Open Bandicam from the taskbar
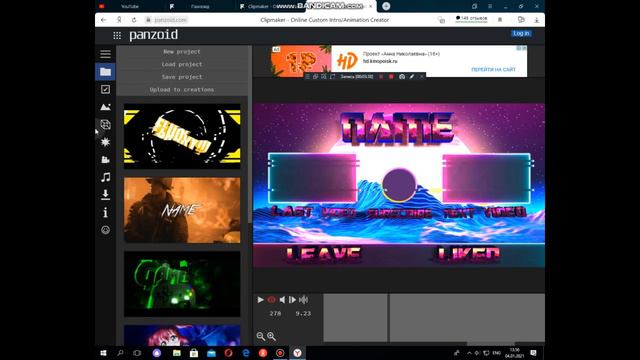This screenshot has width=640, height=360. [x=280, y=353]
